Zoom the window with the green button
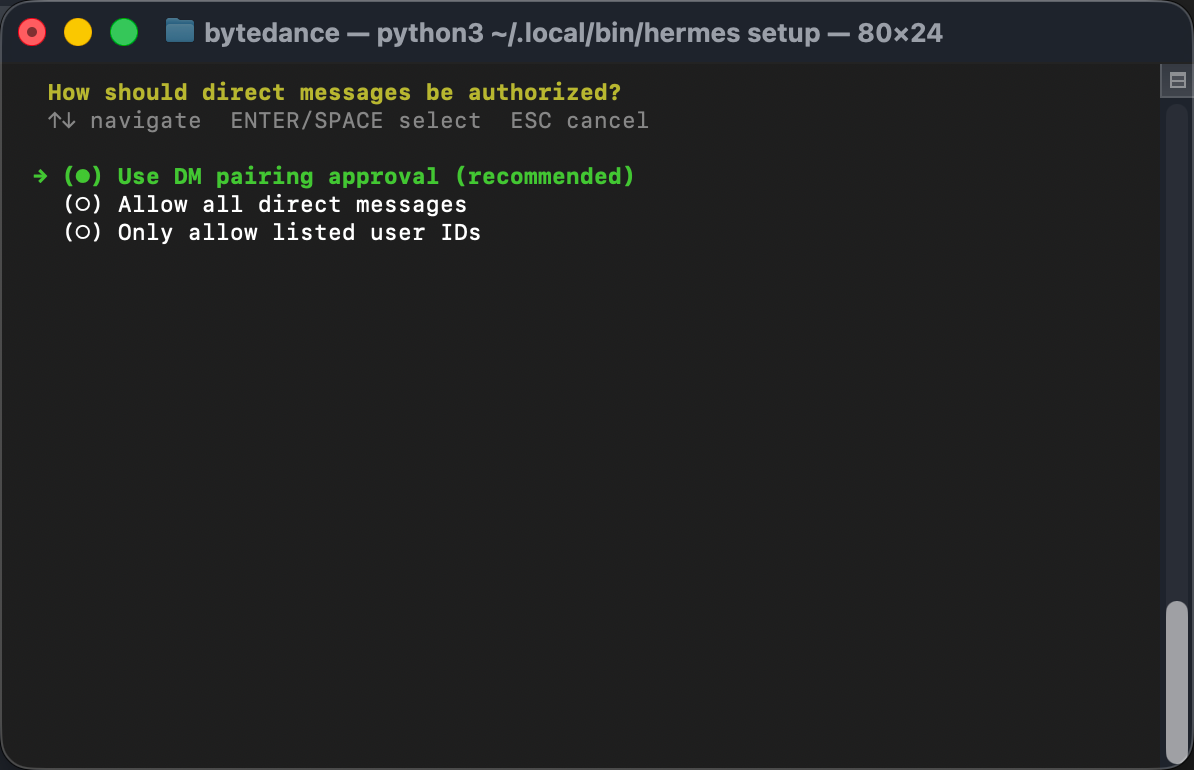Viewport: 1194px width, 770px height. point(124,32)
